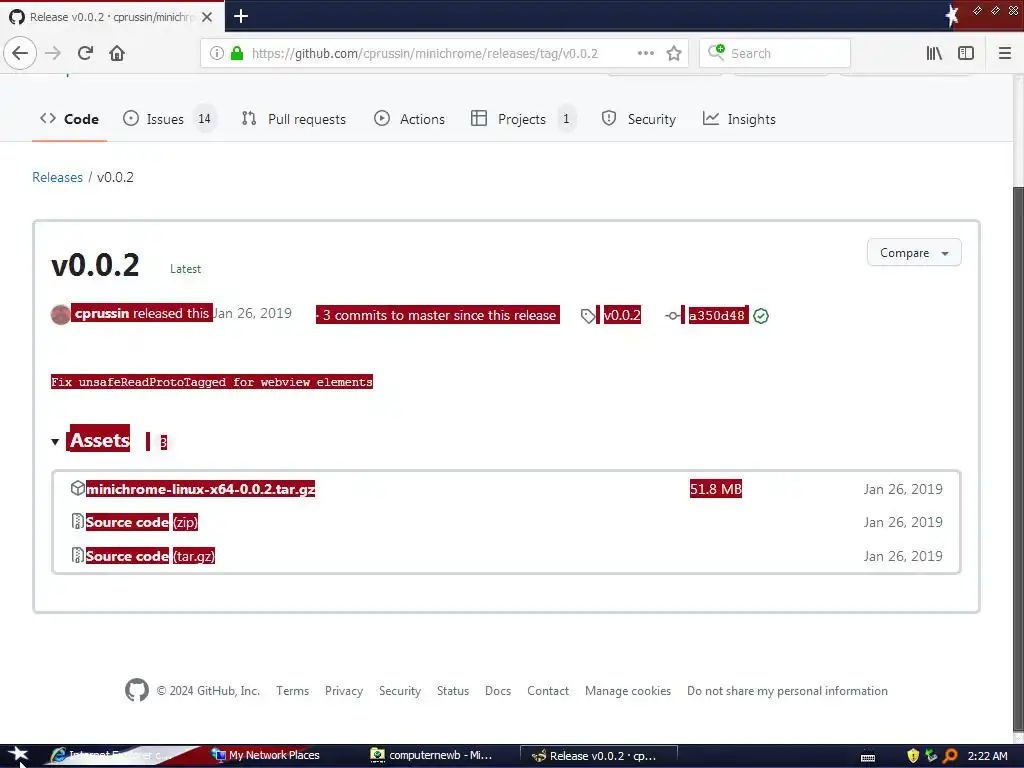Open the Terms footer link
This screenshot has height=768, width=1024.
coord(293,691)
